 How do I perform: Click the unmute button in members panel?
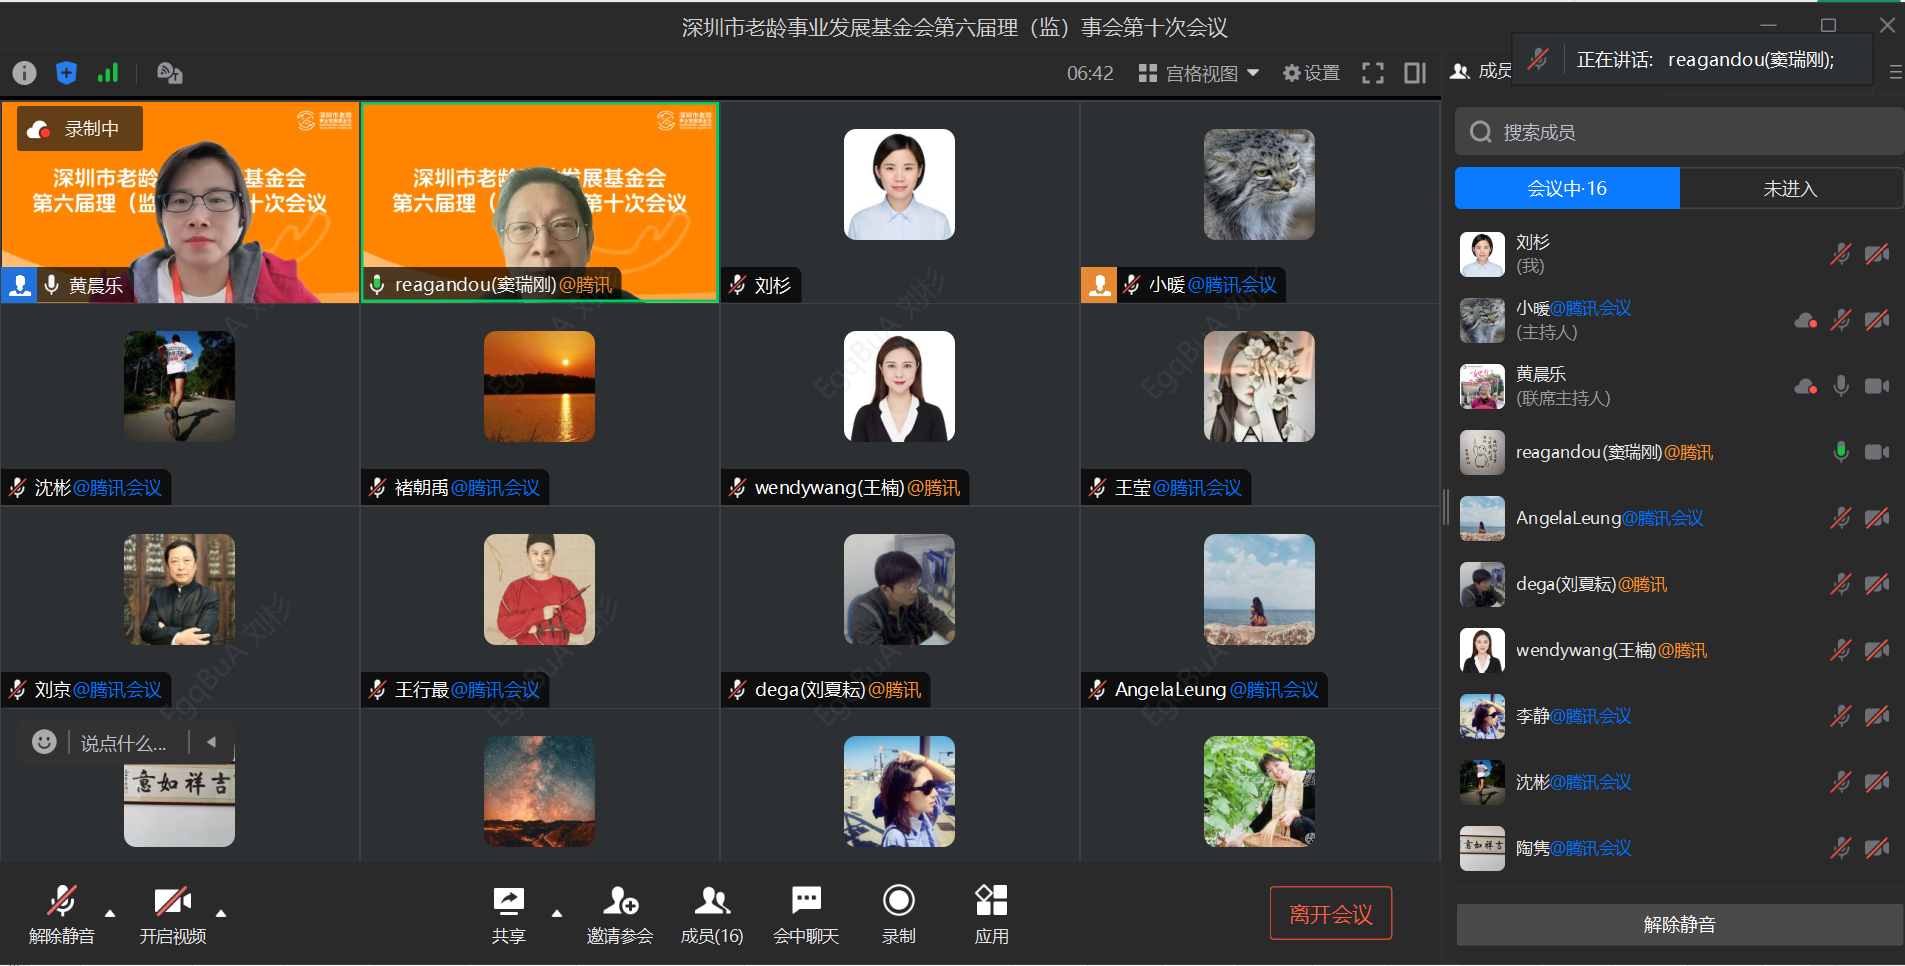pos(1679,925)
